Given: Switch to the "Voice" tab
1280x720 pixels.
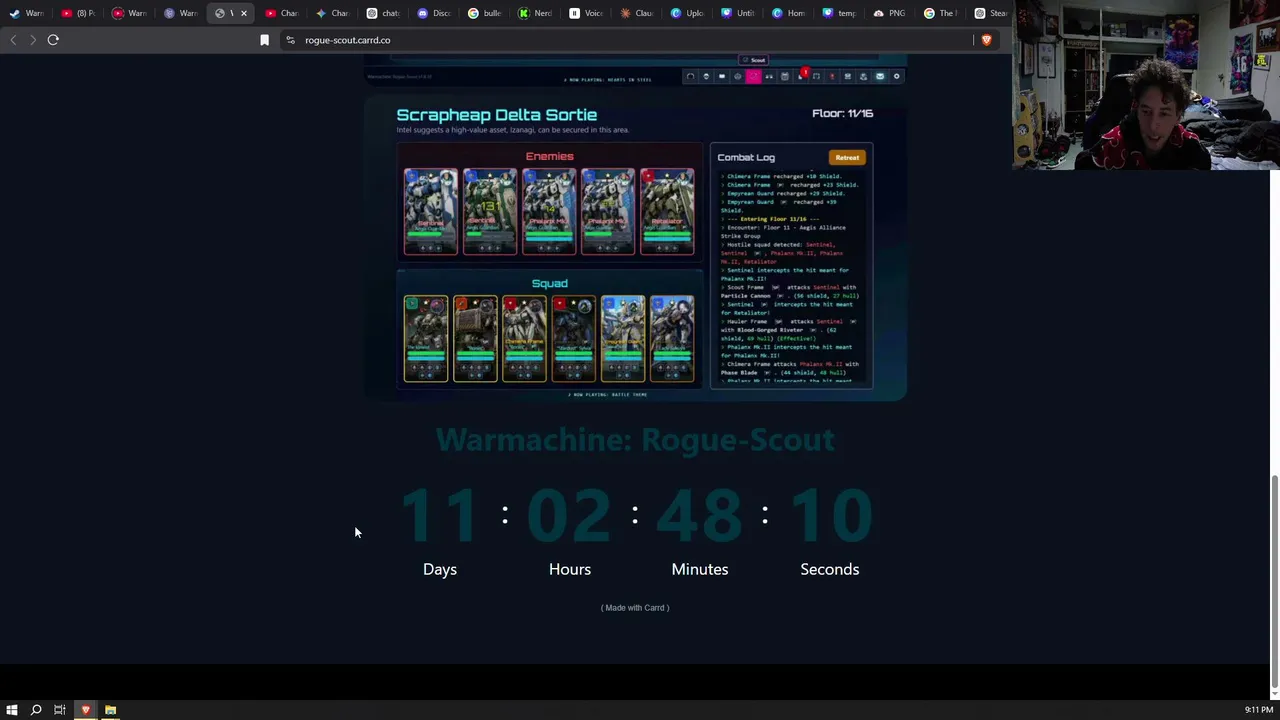Looking at the screenshot, I should pos(586,13).
